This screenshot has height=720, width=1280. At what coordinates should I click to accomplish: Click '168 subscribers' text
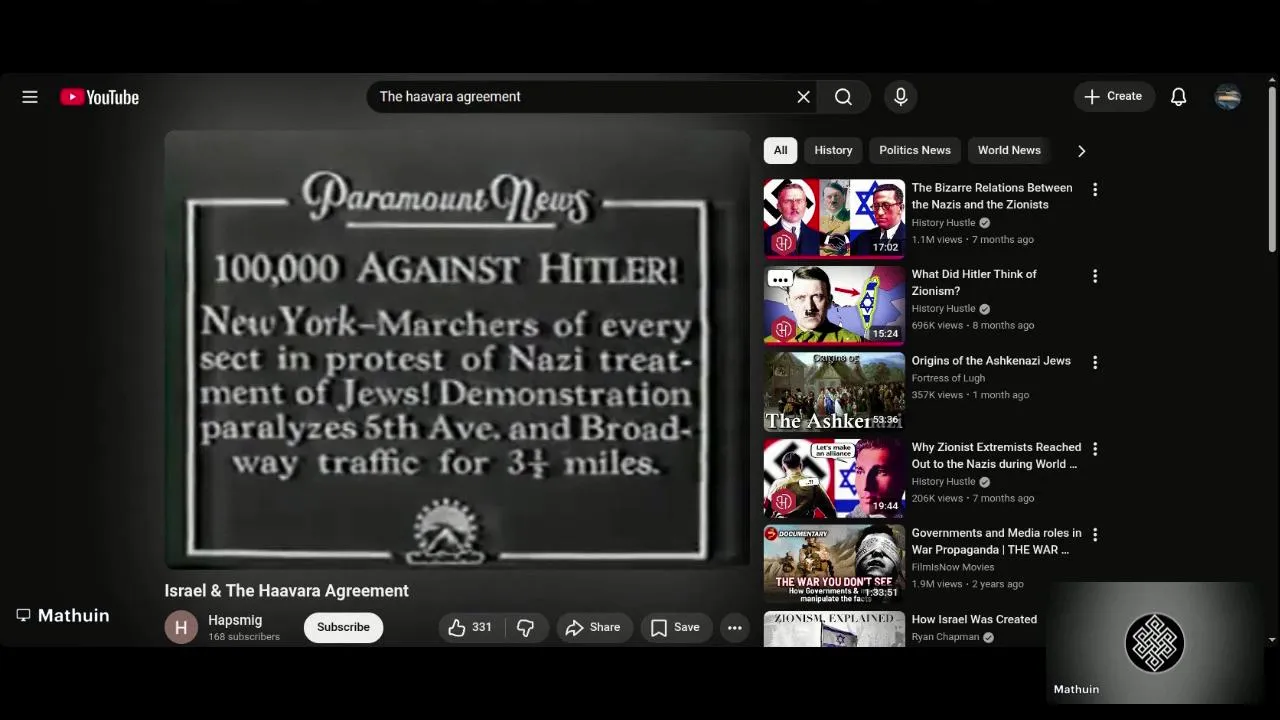pyautogui.click(x=244, y=637)
